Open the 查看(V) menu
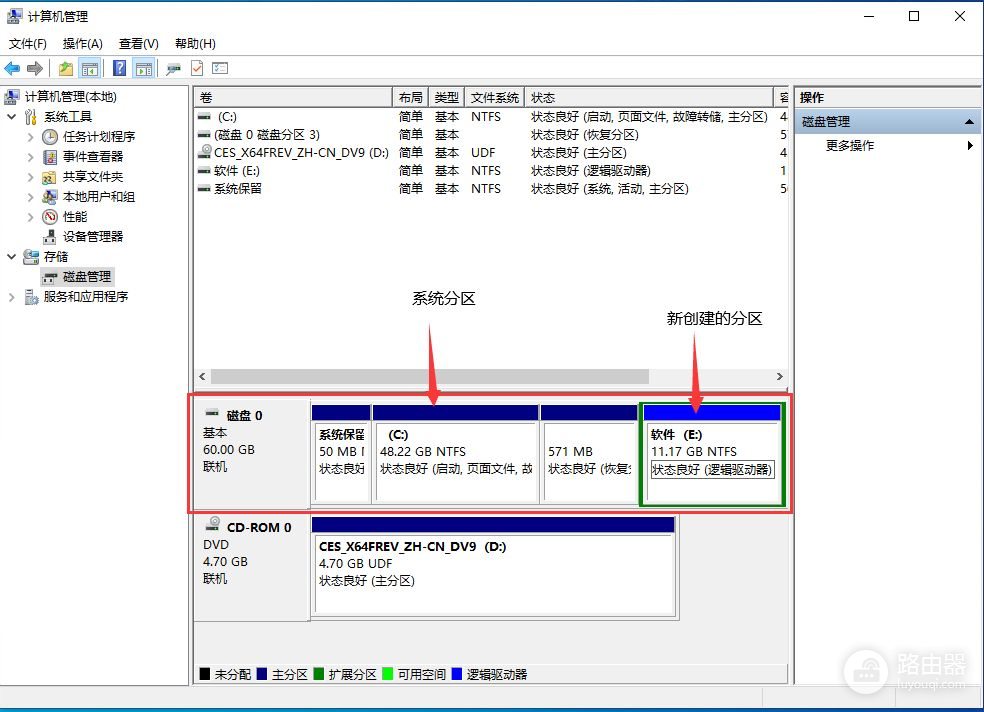Image resolution: width=984 pixels, height=712 pixels. (x=138, y=44)
